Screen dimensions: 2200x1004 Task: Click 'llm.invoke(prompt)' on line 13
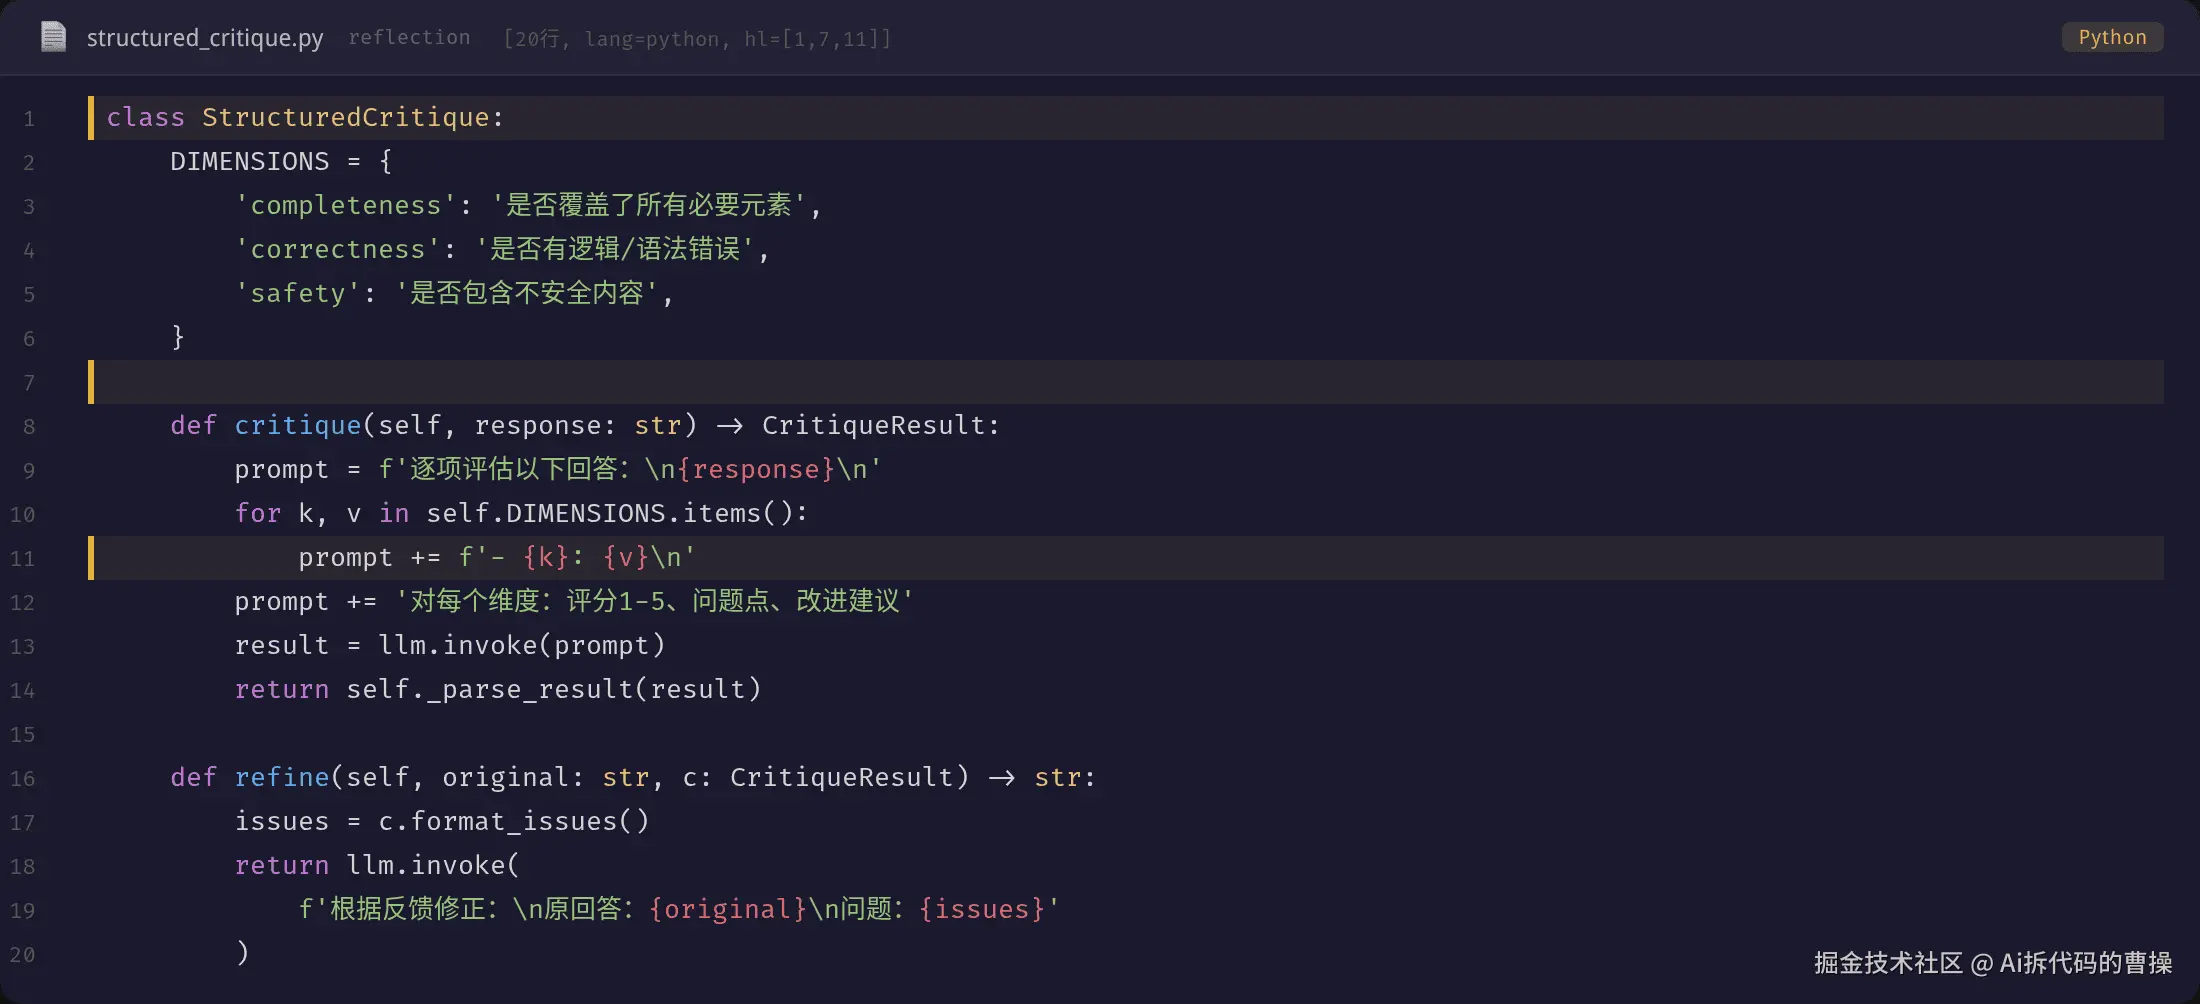(x=521, y=645)
